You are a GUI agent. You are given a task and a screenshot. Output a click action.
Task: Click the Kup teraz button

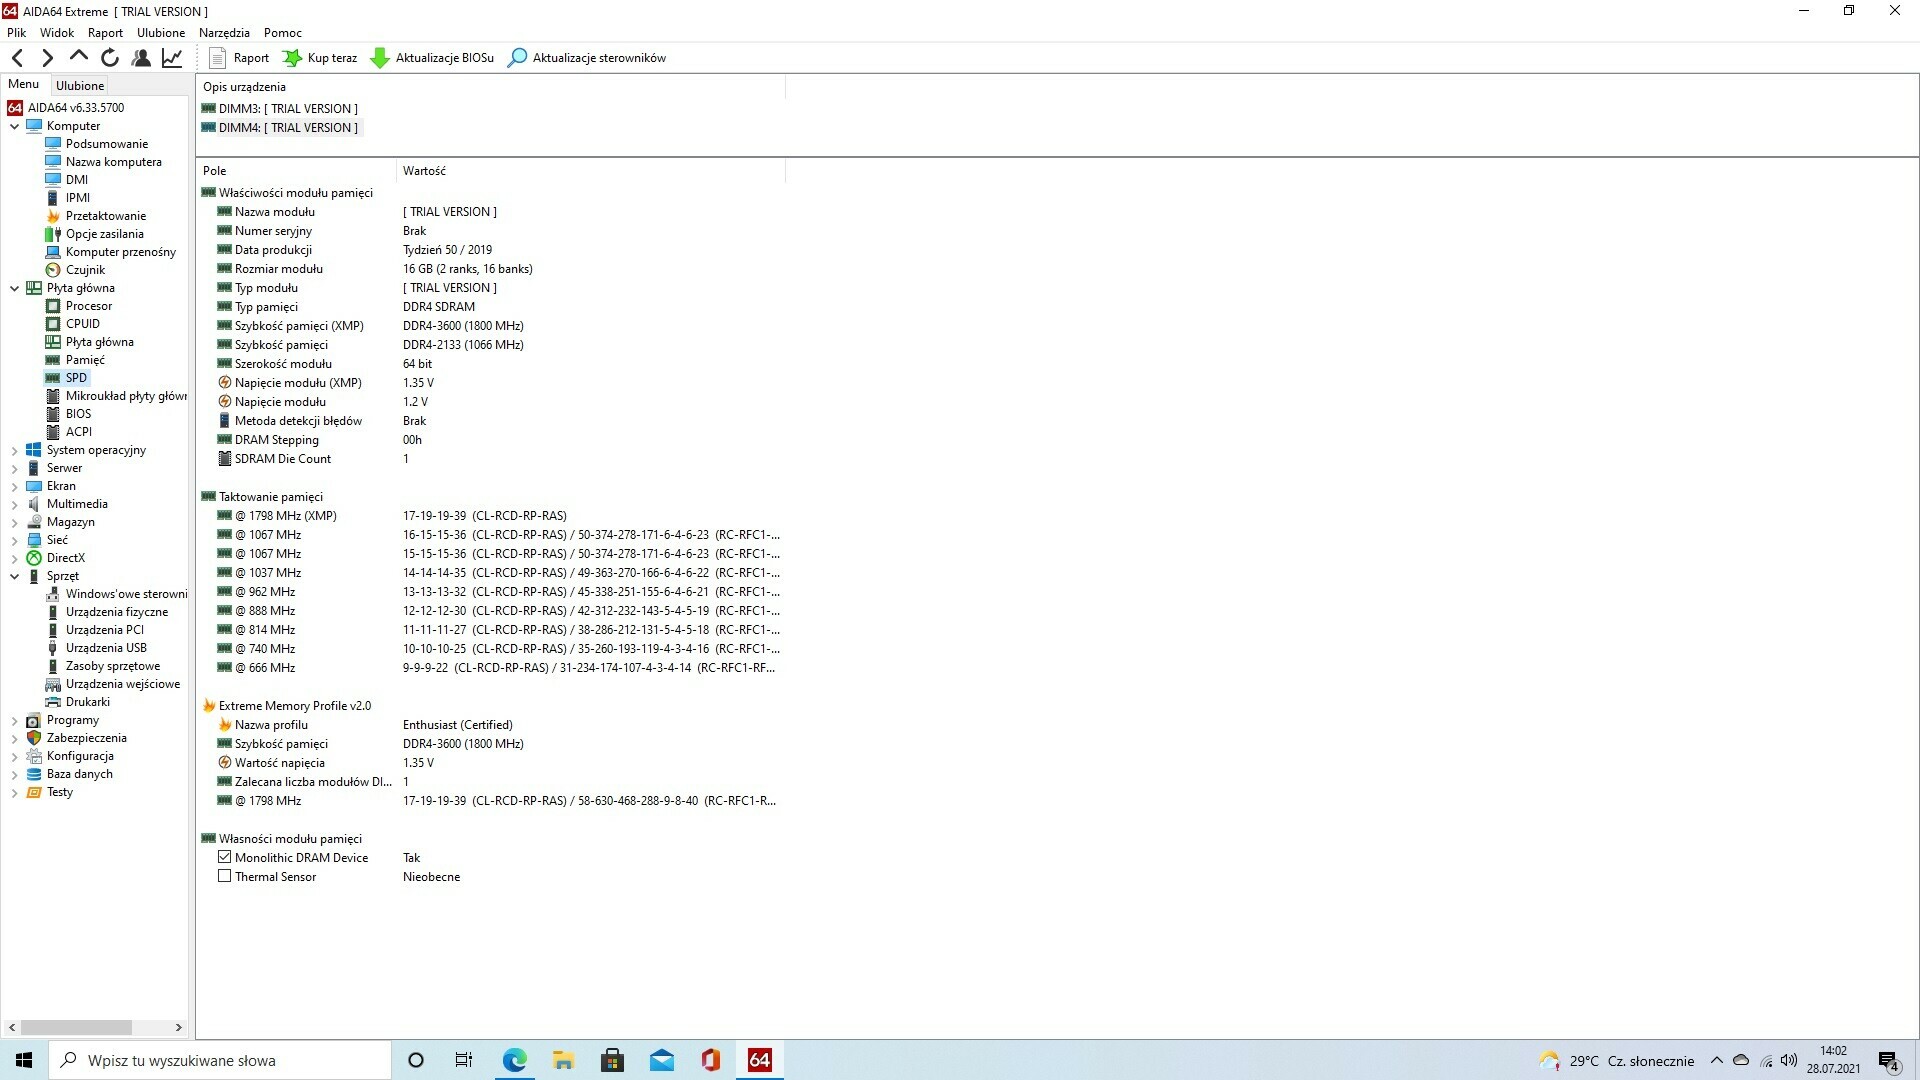320,58
